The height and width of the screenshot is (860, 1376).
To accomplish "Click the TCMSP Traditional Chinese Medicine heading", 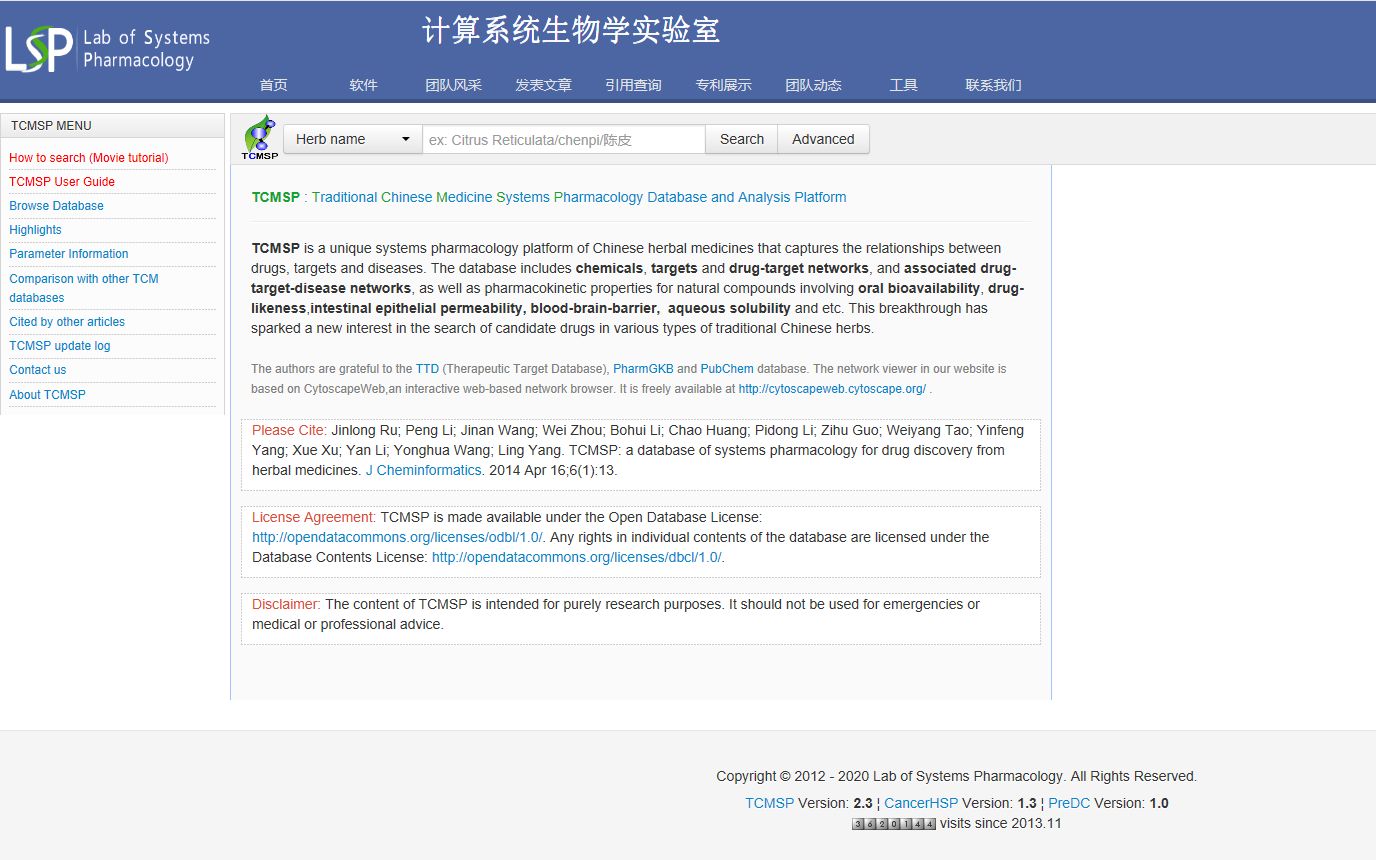I will point(549,197).
